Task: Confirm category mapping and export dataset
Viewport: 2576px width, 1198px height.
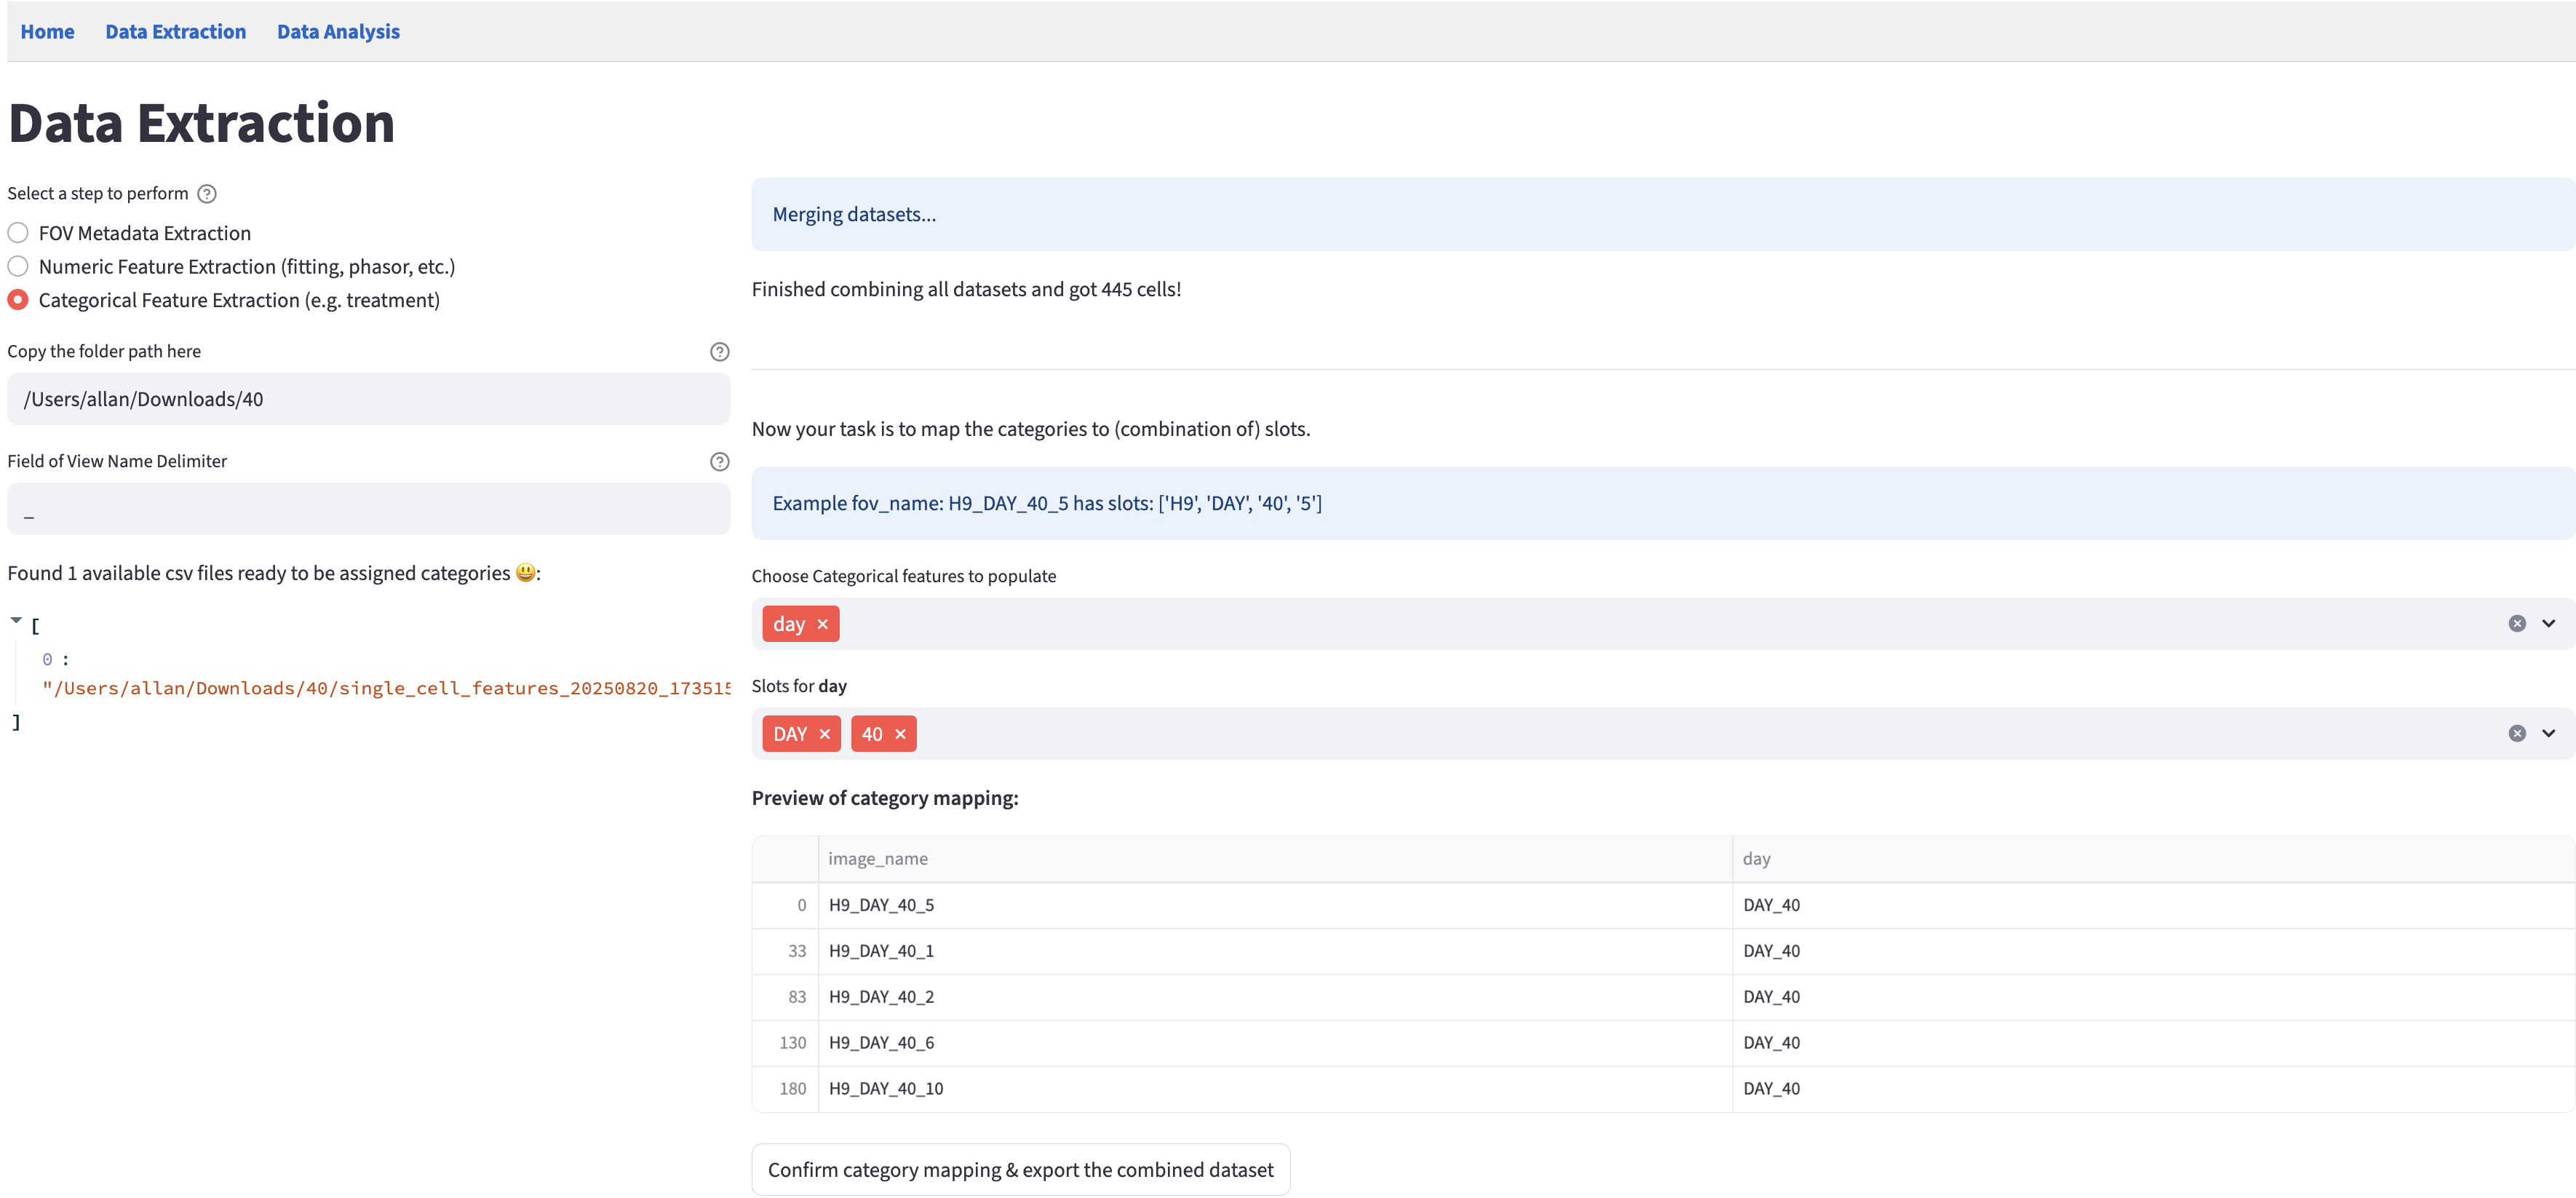Action: click(x=1020, y=1169)
